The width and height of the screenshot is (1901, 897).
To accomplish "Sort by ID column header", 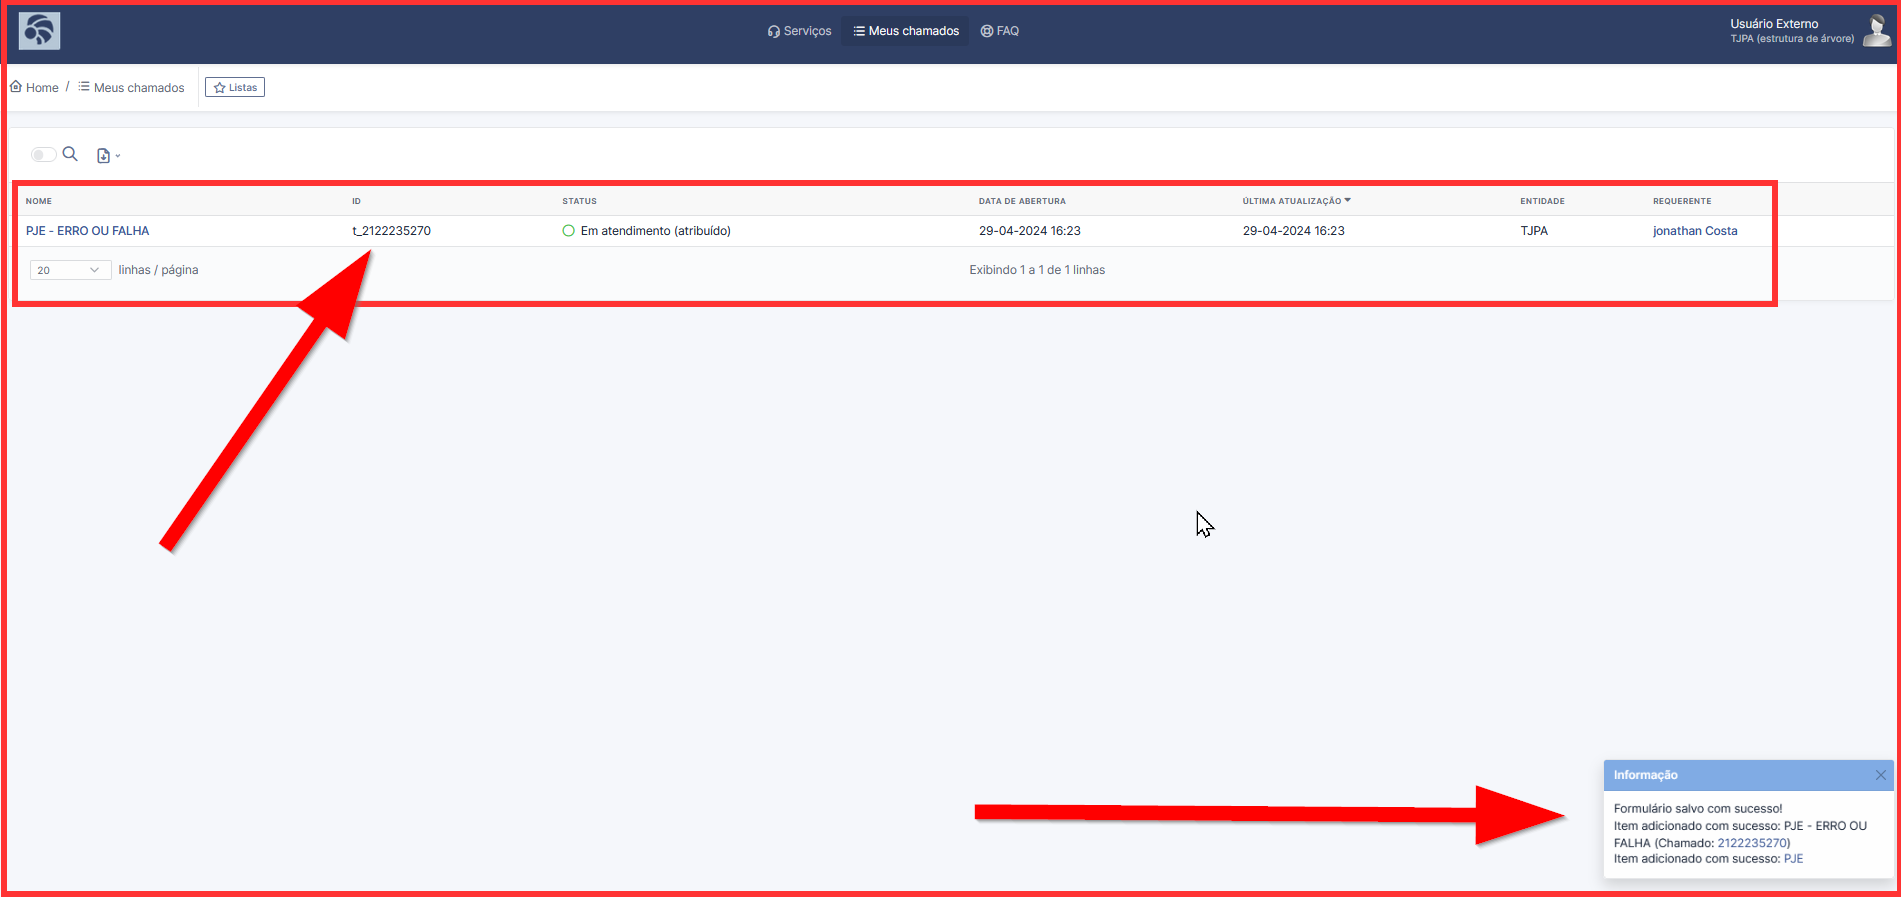I will coord(356,201).
